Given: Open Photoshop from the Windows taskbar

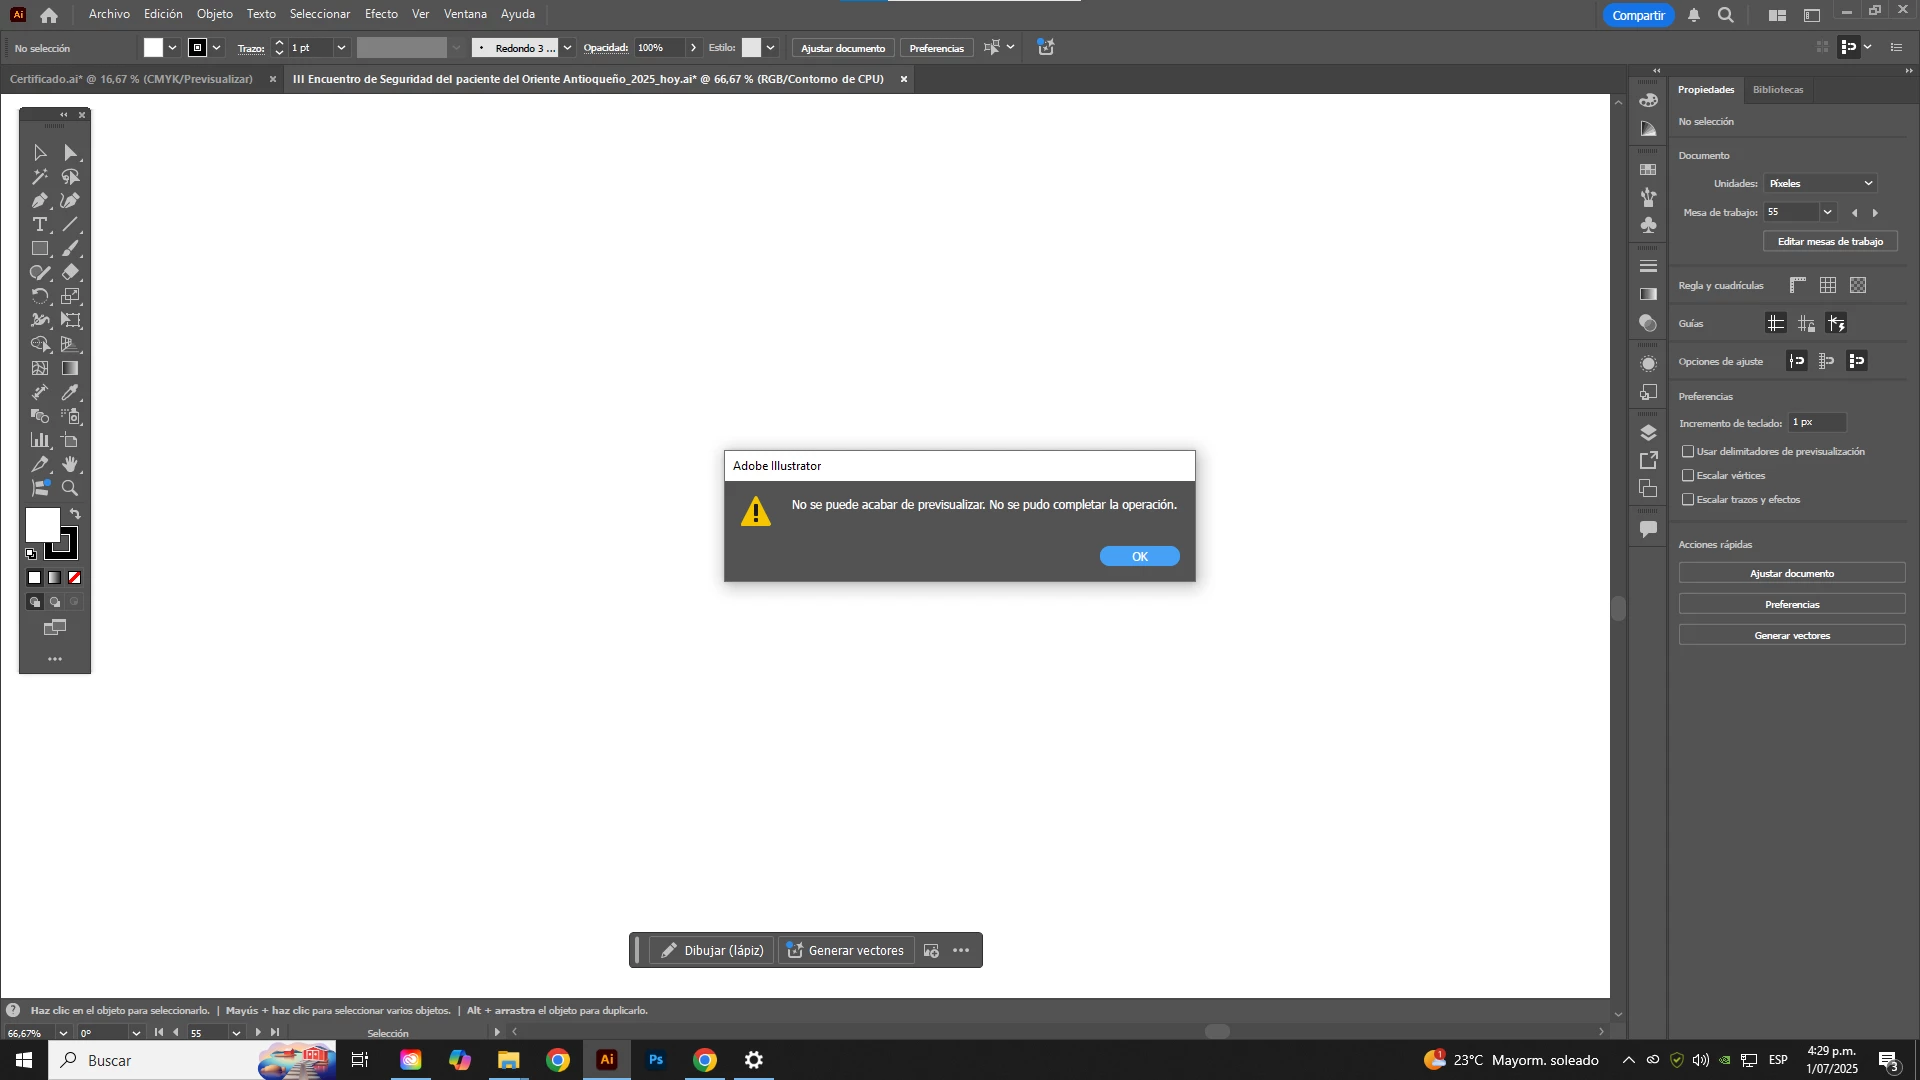Looking at the screenshot, I should click(x=656, y=1060).
